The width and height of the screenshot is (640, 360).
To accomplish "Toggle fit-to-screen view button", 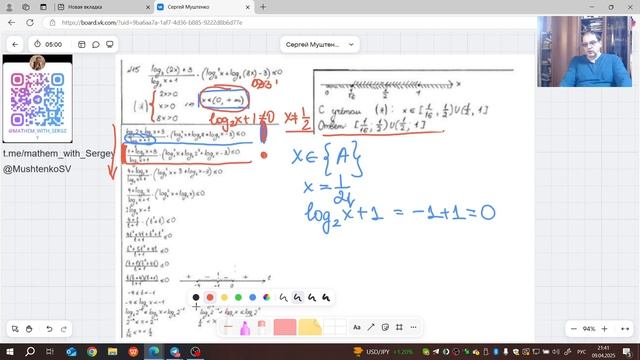I will pyautogui.click(x=624, y=329).
